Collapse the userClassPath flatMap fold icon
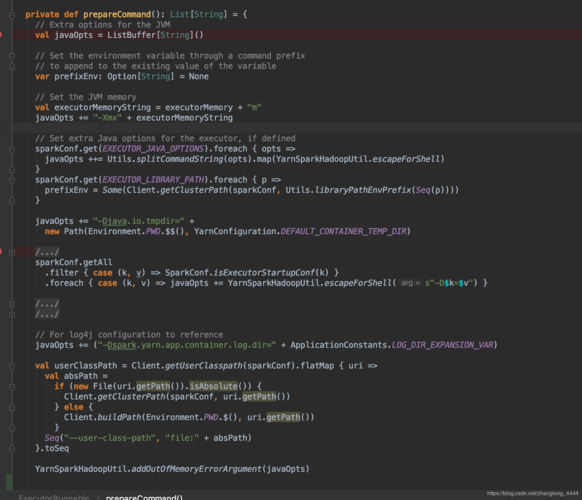 (x=12, y=366)
